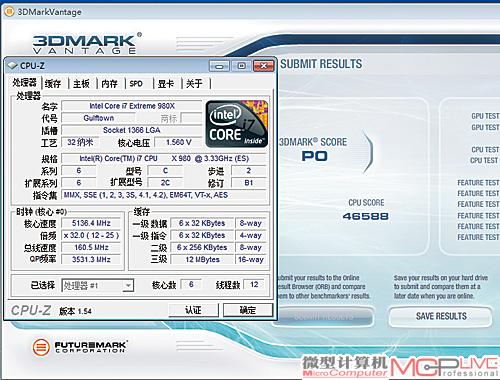Minimize the CPU-Z window

(x=219, y=66)
